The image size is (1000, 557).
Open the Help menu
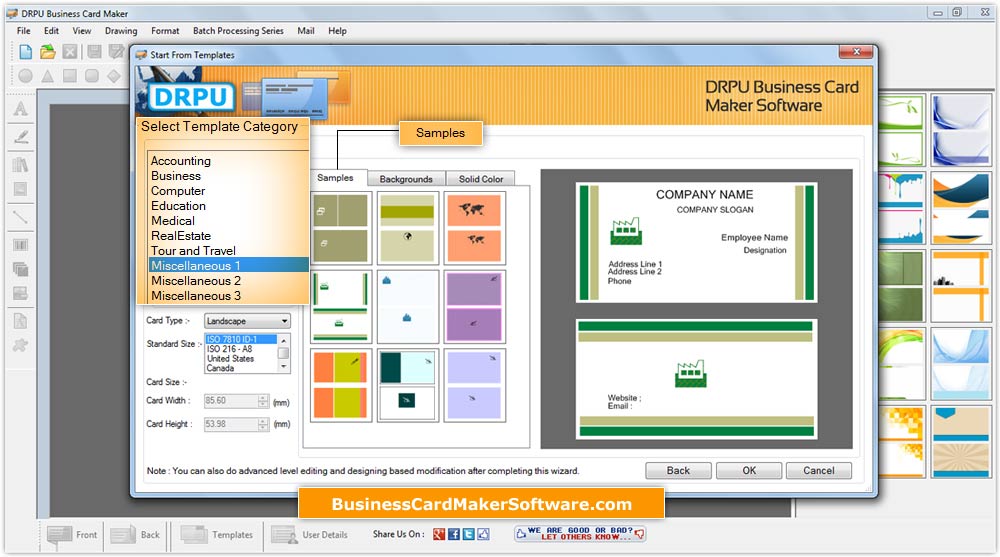point(337,31)
